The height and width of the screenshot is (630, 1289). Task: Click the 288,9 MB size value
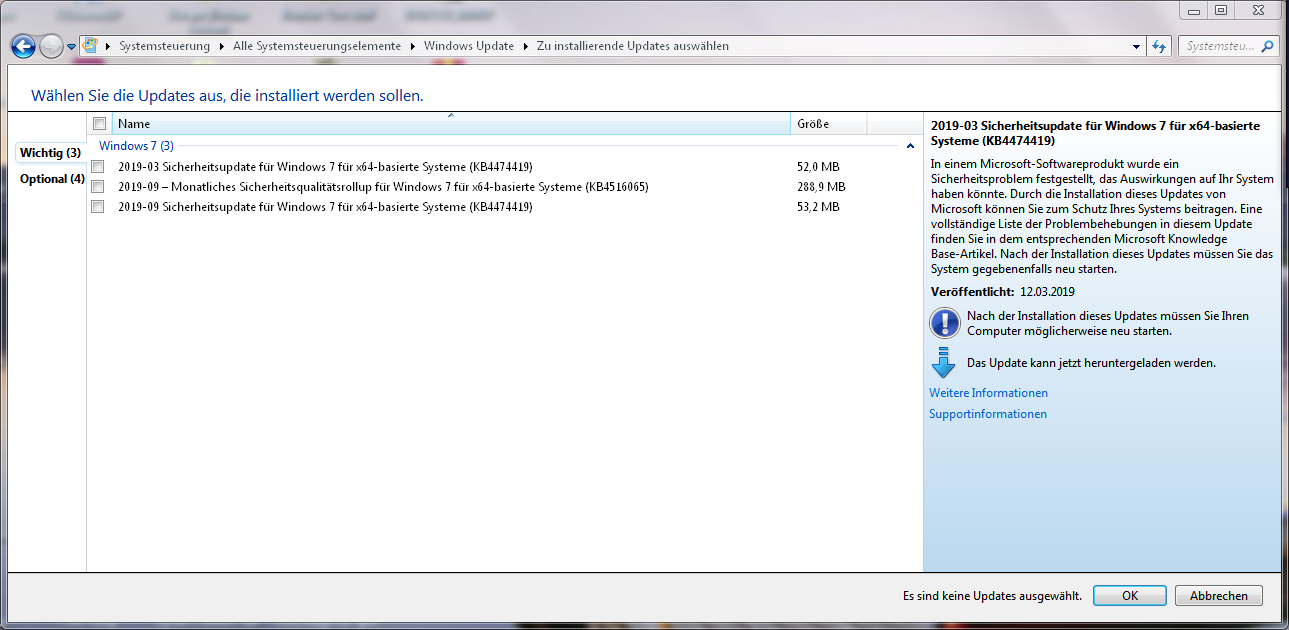click(x=821, y=187)
